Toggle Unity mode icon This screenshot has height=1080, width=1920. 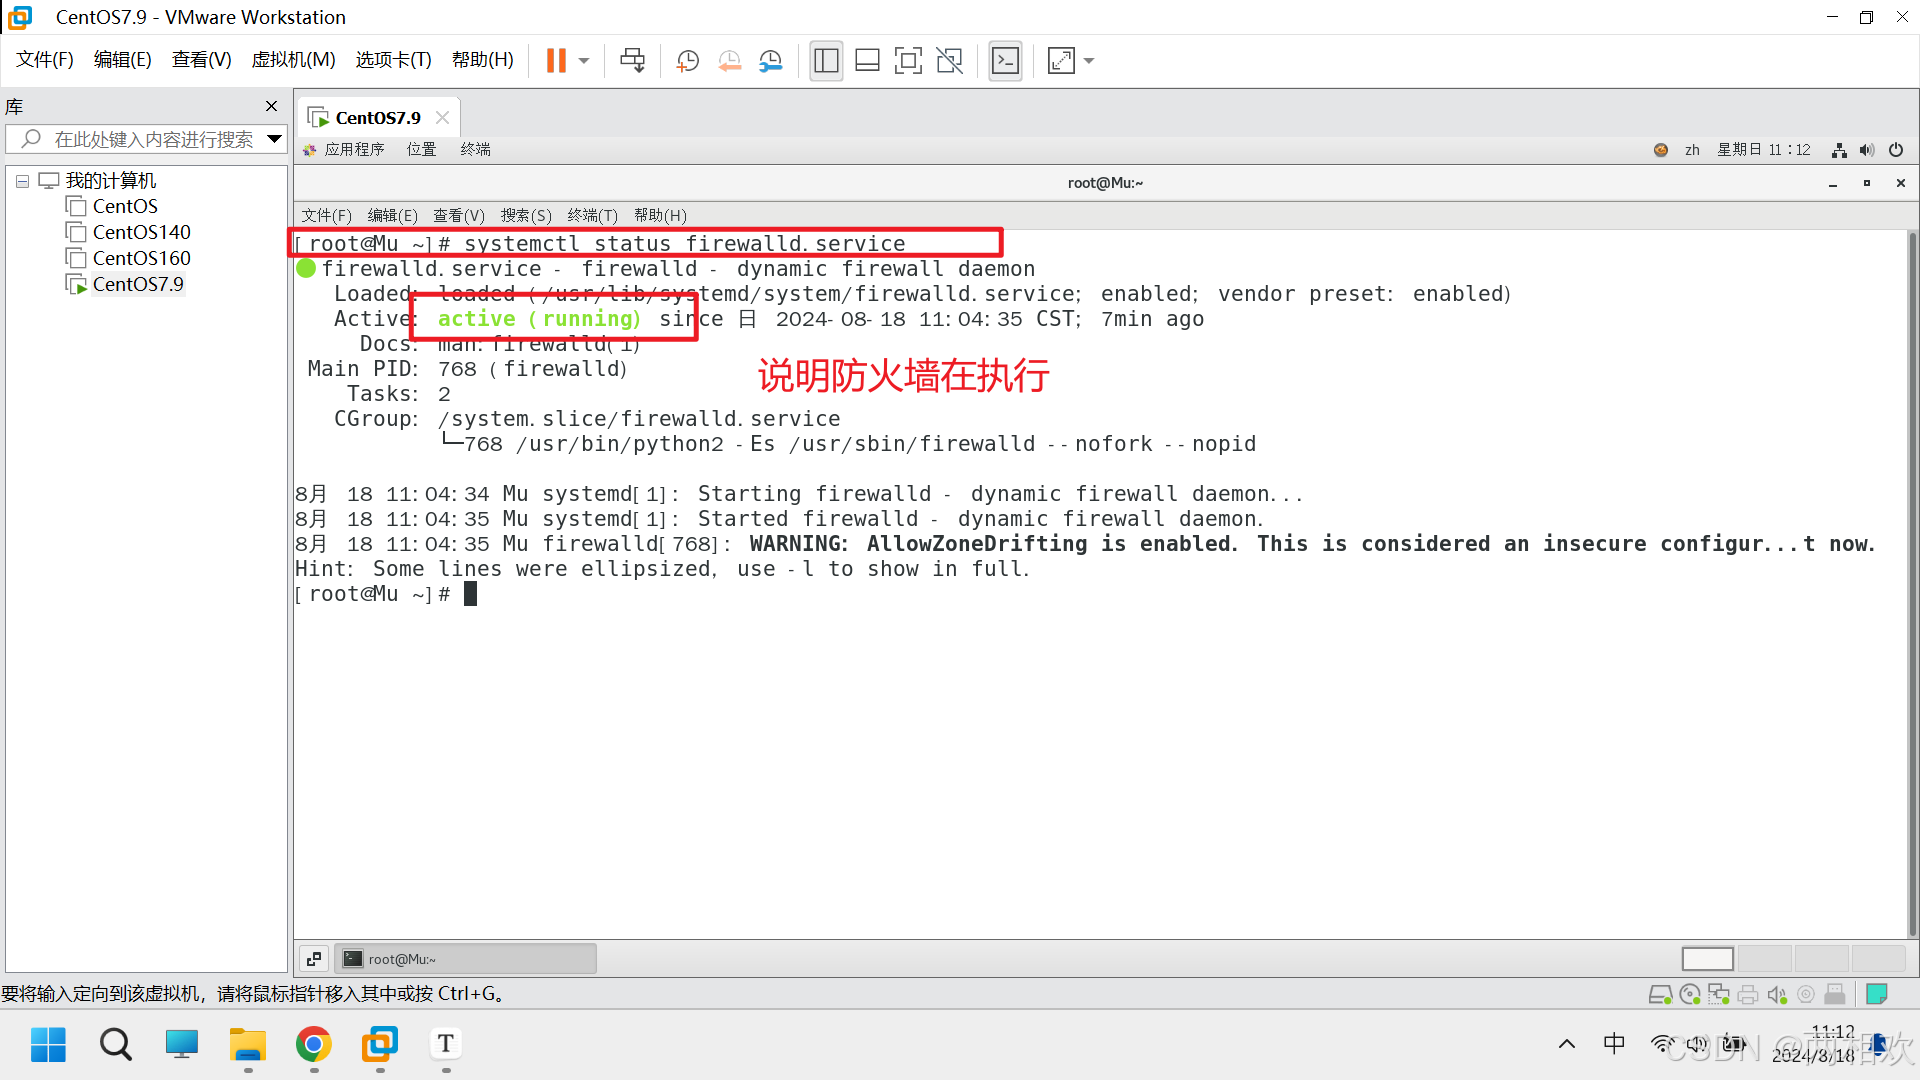[x=949, y=61]
